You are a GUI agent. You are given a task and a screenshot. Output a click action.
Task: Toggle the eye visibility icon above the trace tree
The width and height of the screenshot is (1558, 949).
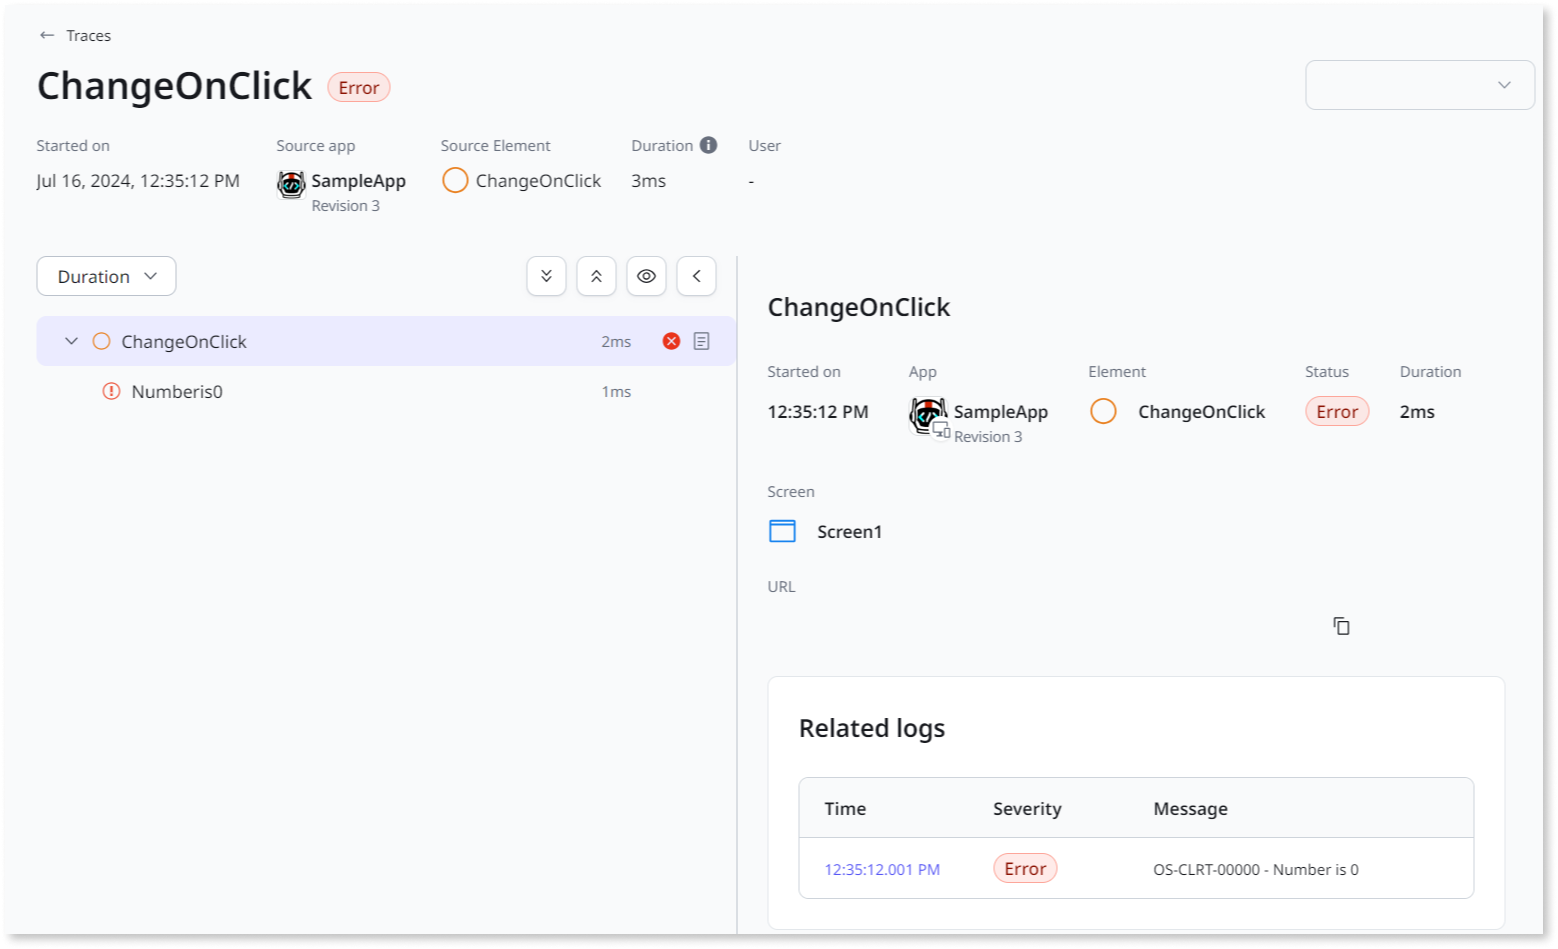pyautogui.click(x=646, y=276)
